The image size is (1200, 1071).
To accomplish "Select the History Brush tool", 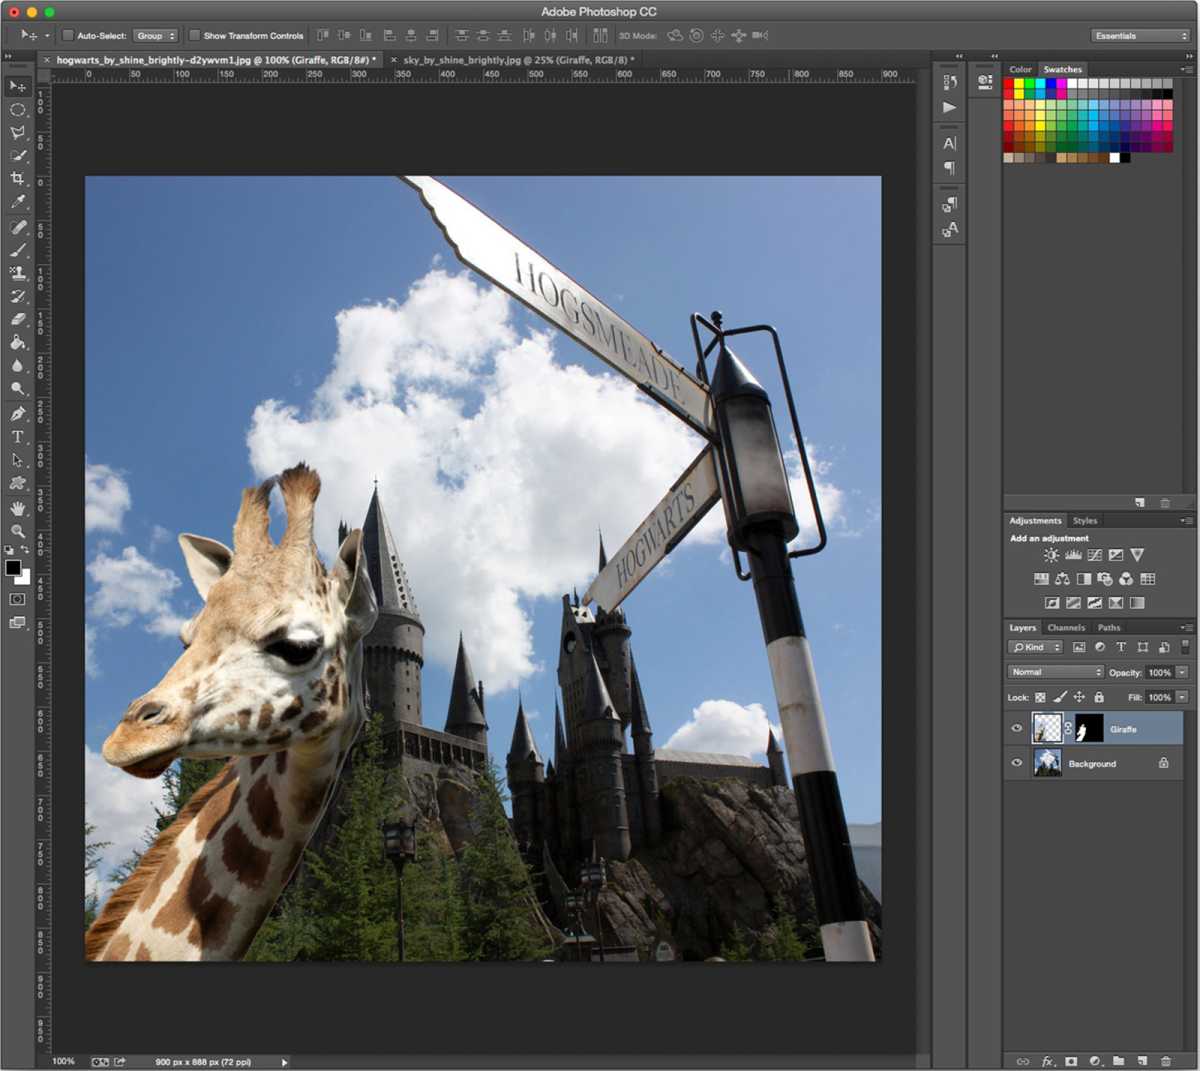I will click(x=18, y=296).
